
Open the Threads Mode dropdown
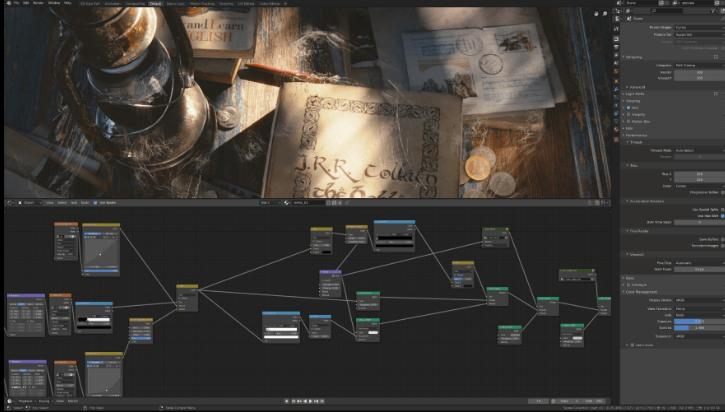(699, 150)
